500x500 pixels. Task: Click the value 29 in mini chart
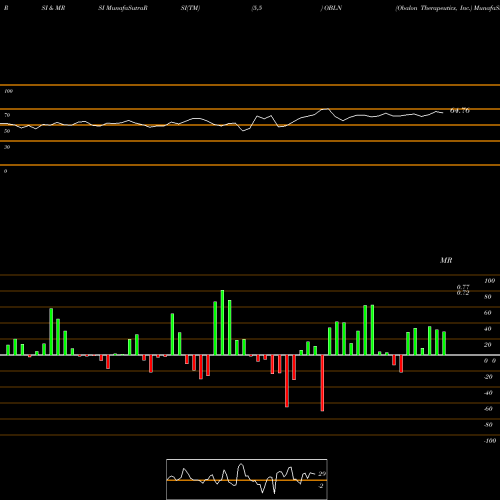click(x=322, y=474)
